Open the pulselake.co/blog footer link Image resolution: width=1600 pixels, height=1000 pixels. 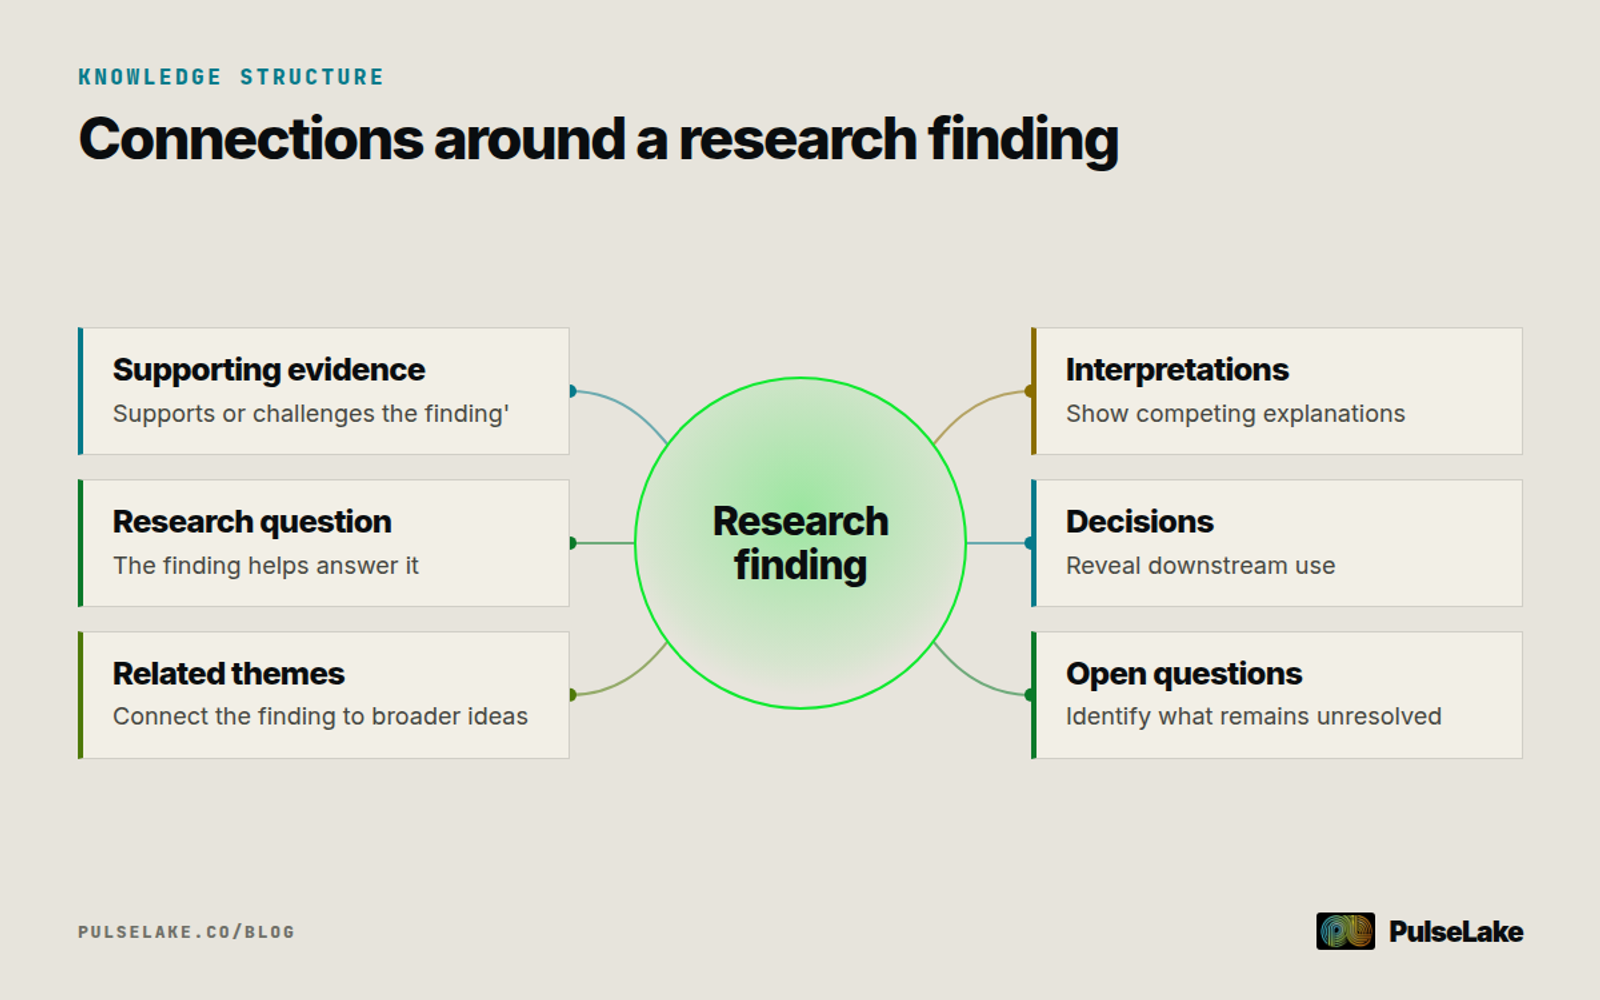point(186,932)
